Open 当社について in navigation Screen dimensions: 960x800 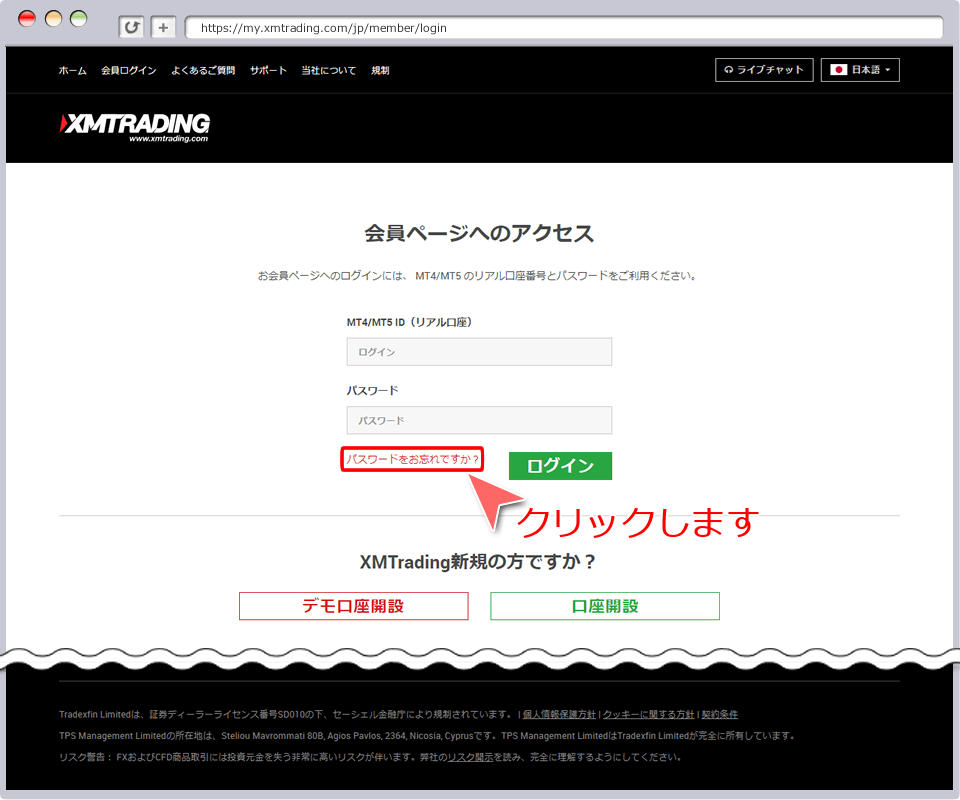point(328,71)
